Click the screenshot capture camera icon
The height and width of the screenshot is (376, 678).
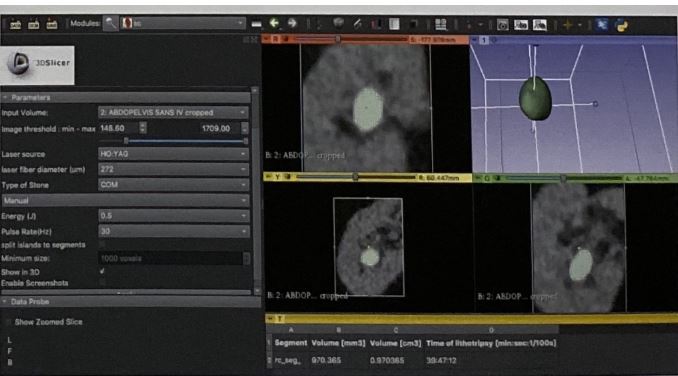pos(502,25)
